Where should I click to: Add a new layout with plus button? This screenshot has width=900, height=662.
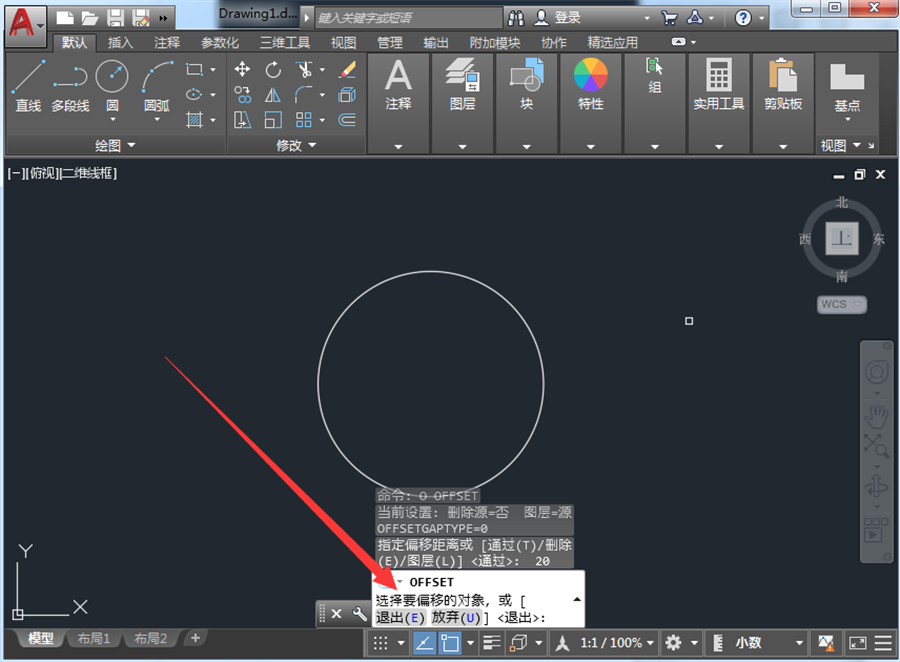tap(195, 638)
